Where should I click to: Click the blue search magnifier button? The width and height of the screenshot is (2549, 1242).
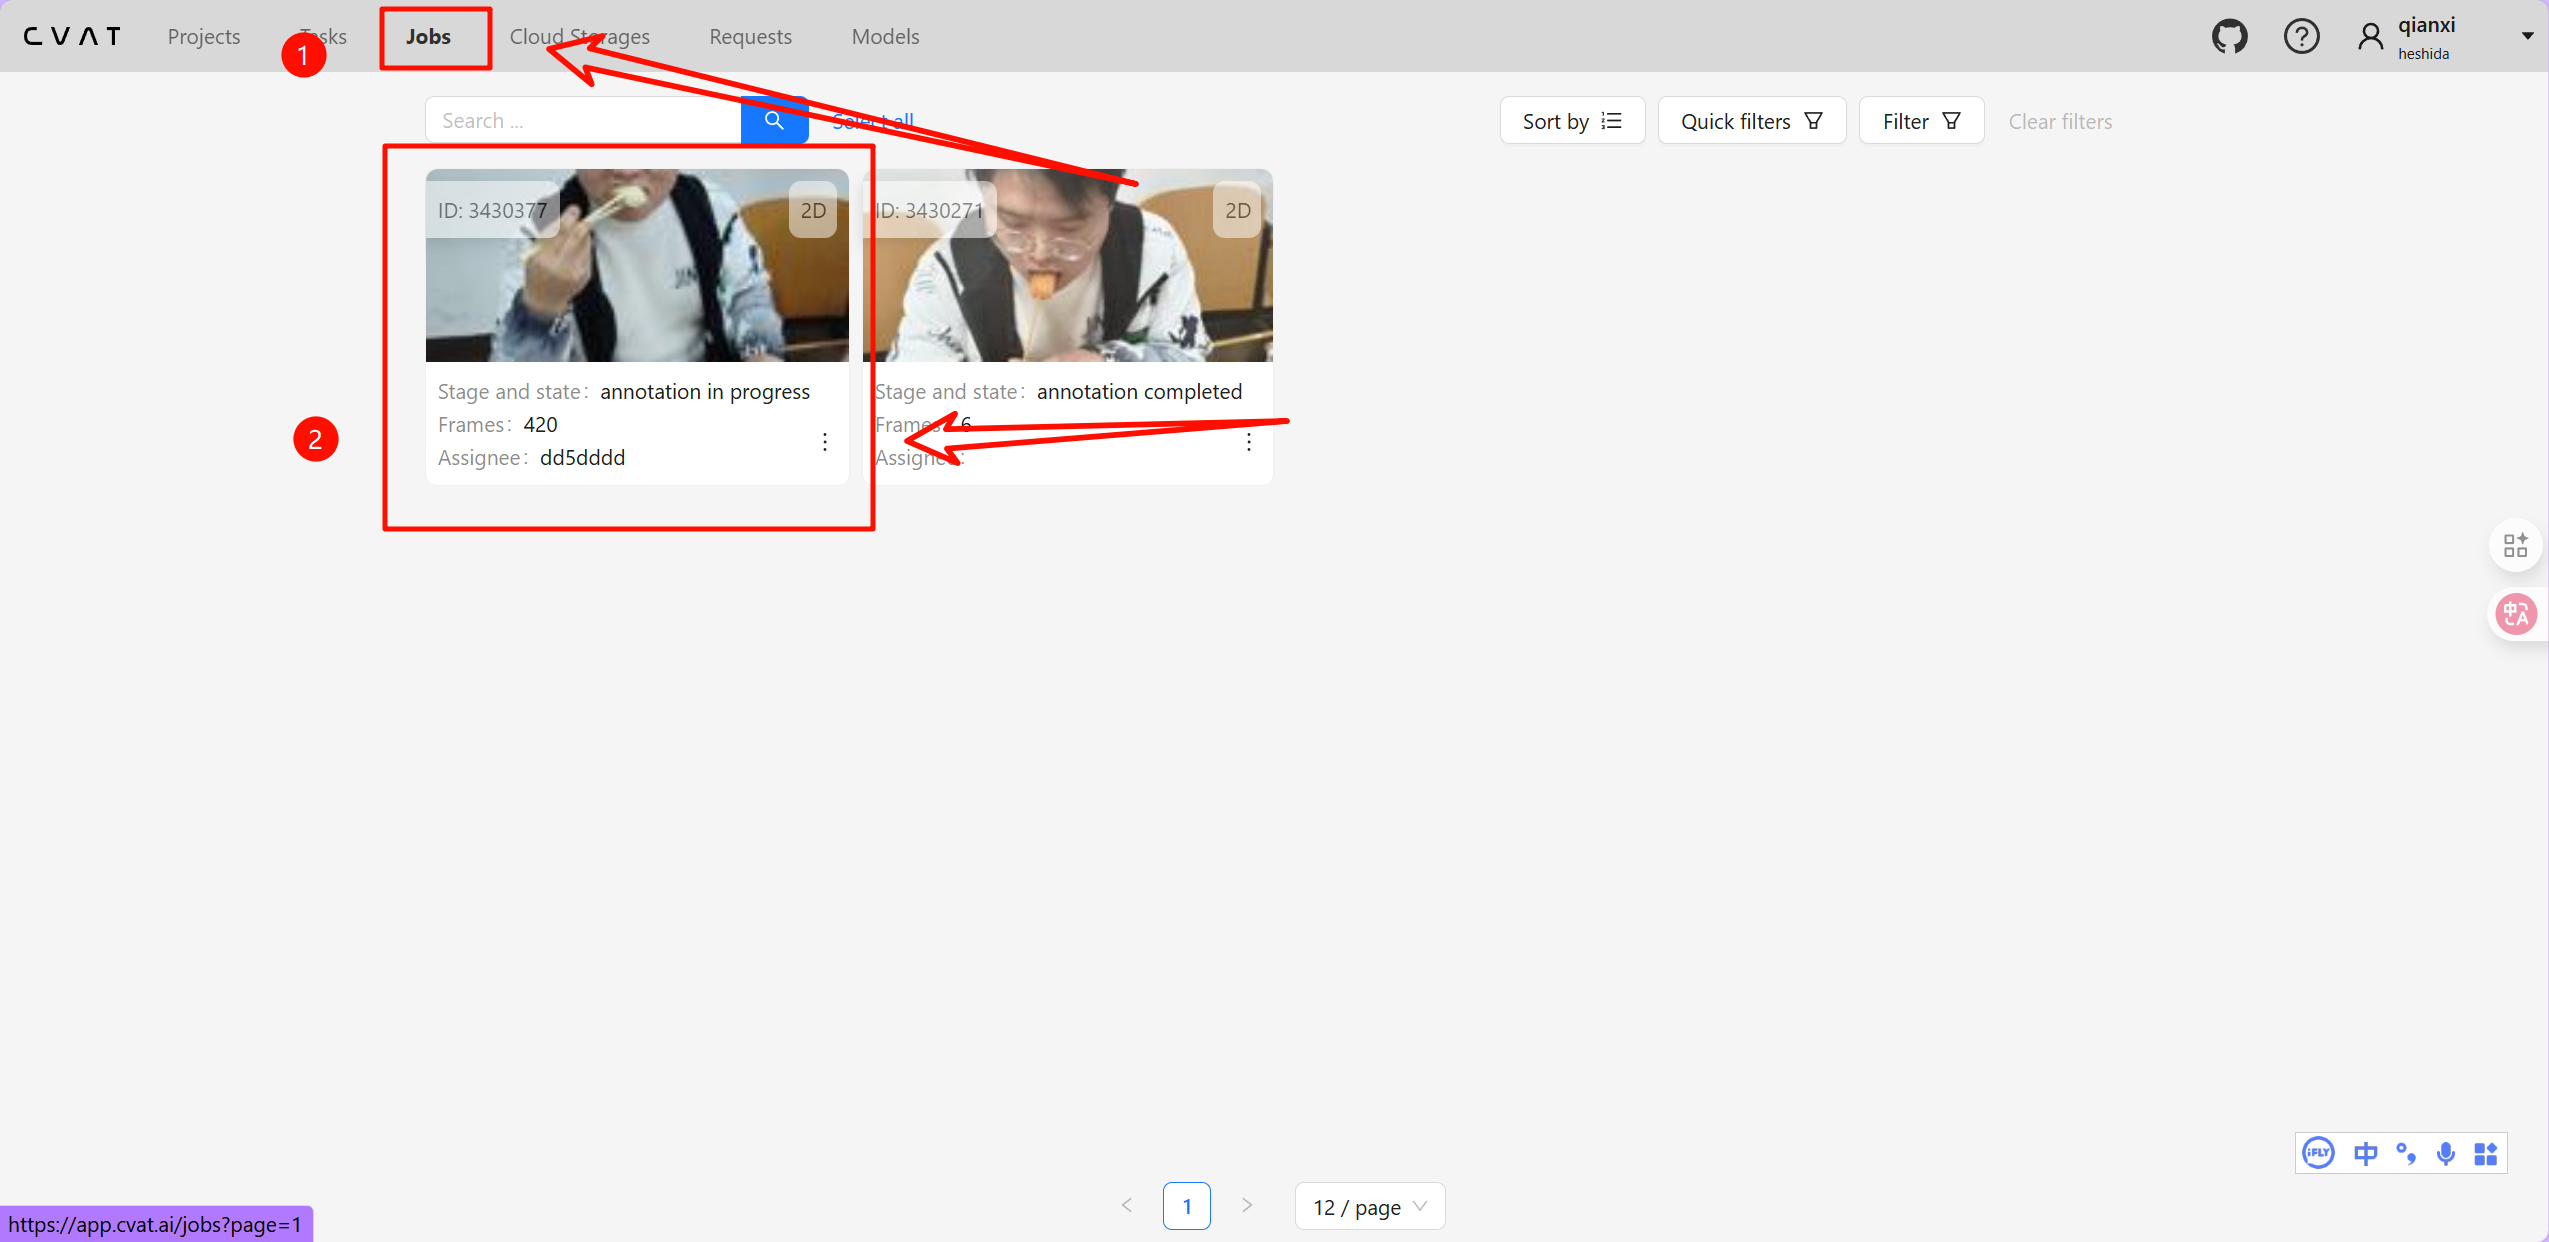pyautogui.click(x=774, y=121)
